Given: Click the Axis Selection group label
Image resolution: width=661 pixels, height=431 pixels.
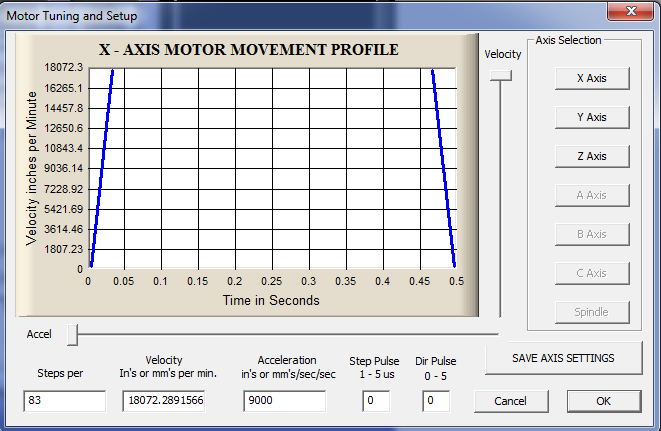Looking at the screenshot, I should [568, 40].
